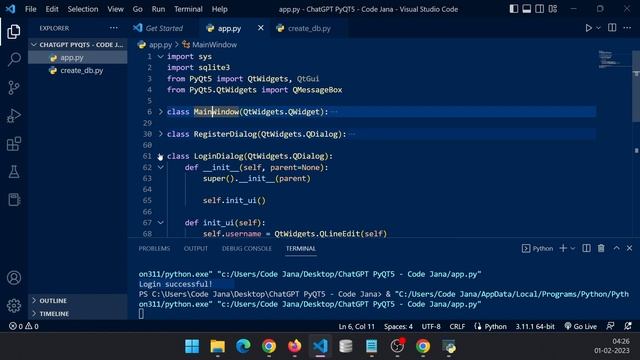Switch to the Debug Console tab
Screen dimensions: 640x360
[247, 249]
